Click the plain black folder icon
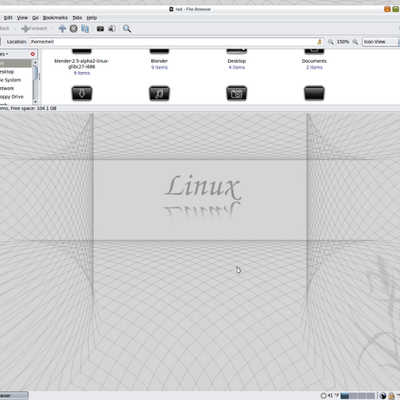The width and height of the screenshot is (400, 400). (314, 93)
